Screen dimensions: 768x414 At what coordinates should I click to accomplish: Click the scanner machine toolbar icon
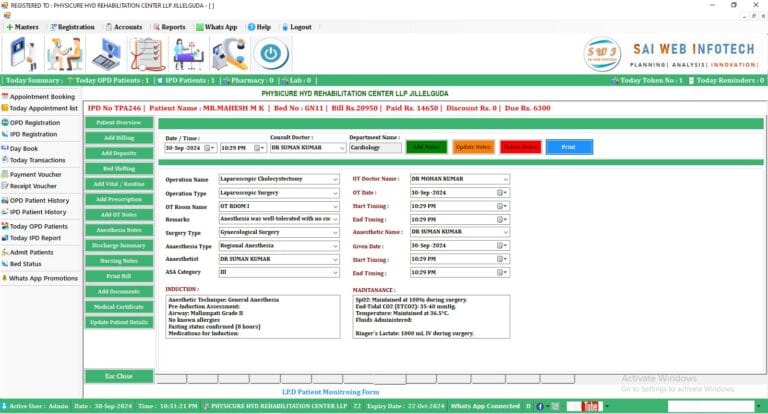(229, 54)
